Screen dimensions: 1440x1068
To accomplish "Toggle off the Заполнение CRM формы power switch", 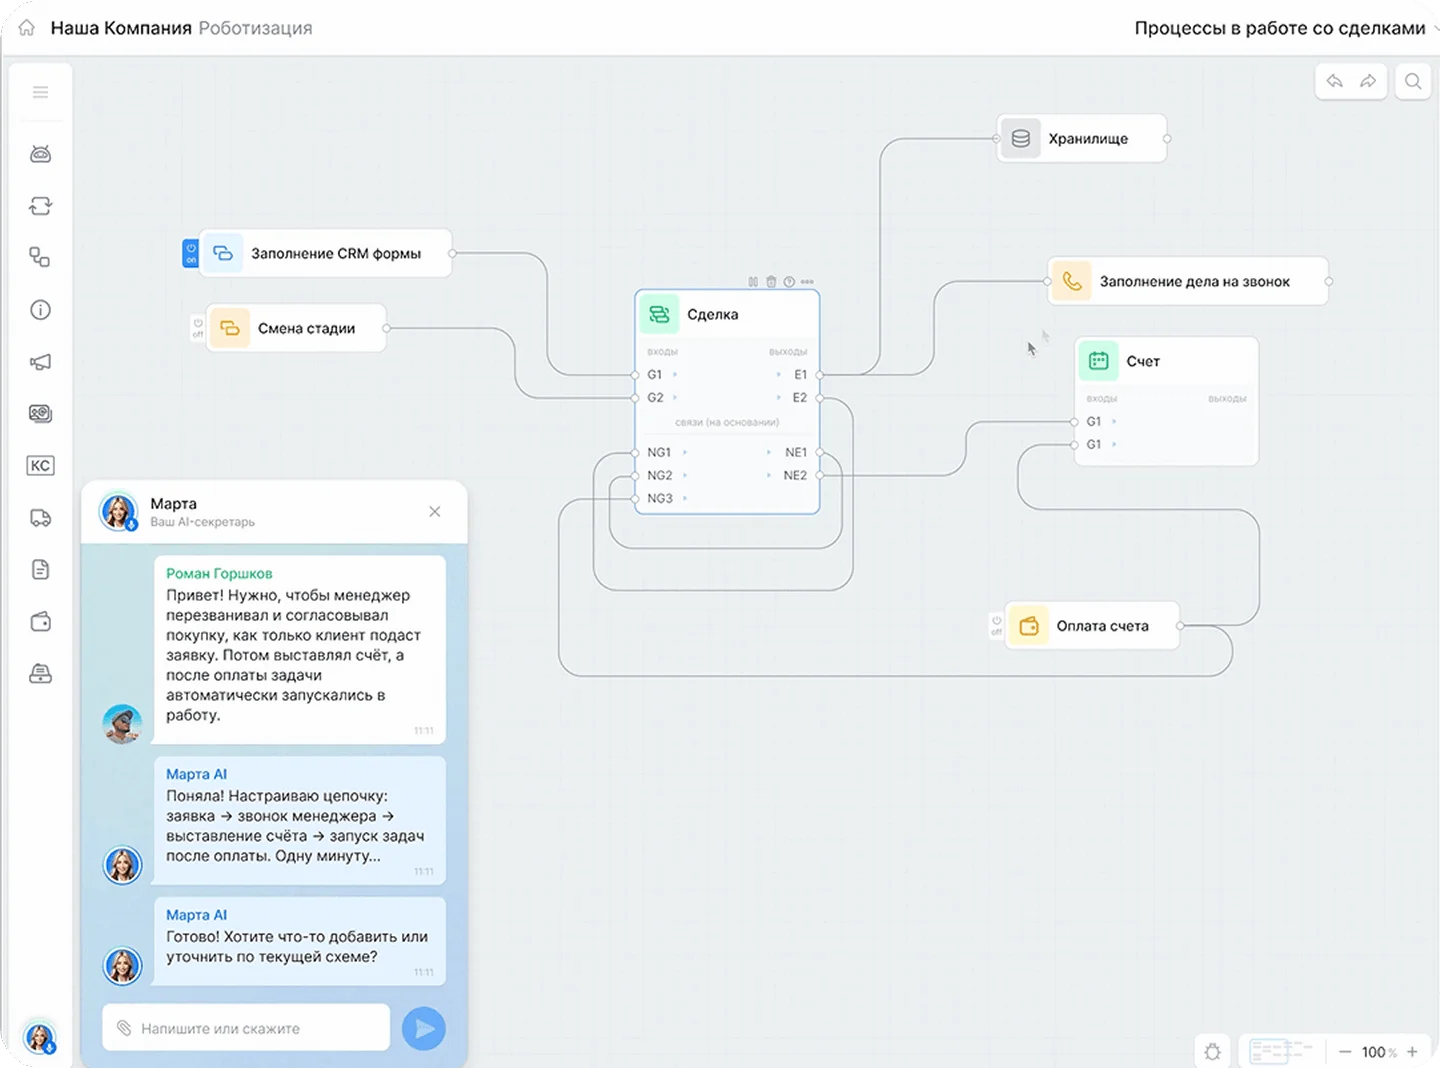I will [x=190, y=253].
